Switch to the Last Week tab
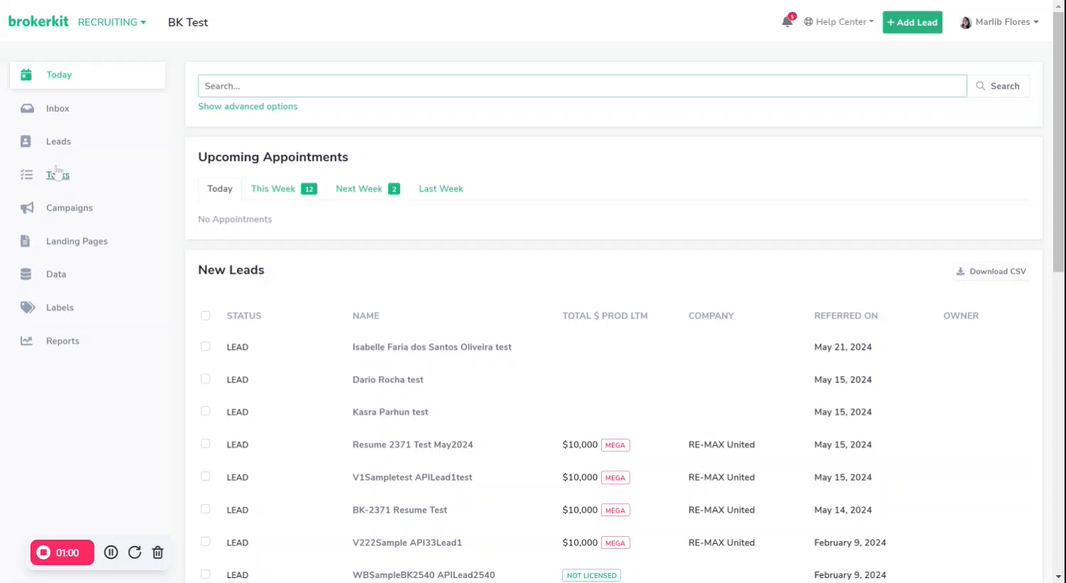This screenshot has height=583, width=1066. [x=441, y=189]
